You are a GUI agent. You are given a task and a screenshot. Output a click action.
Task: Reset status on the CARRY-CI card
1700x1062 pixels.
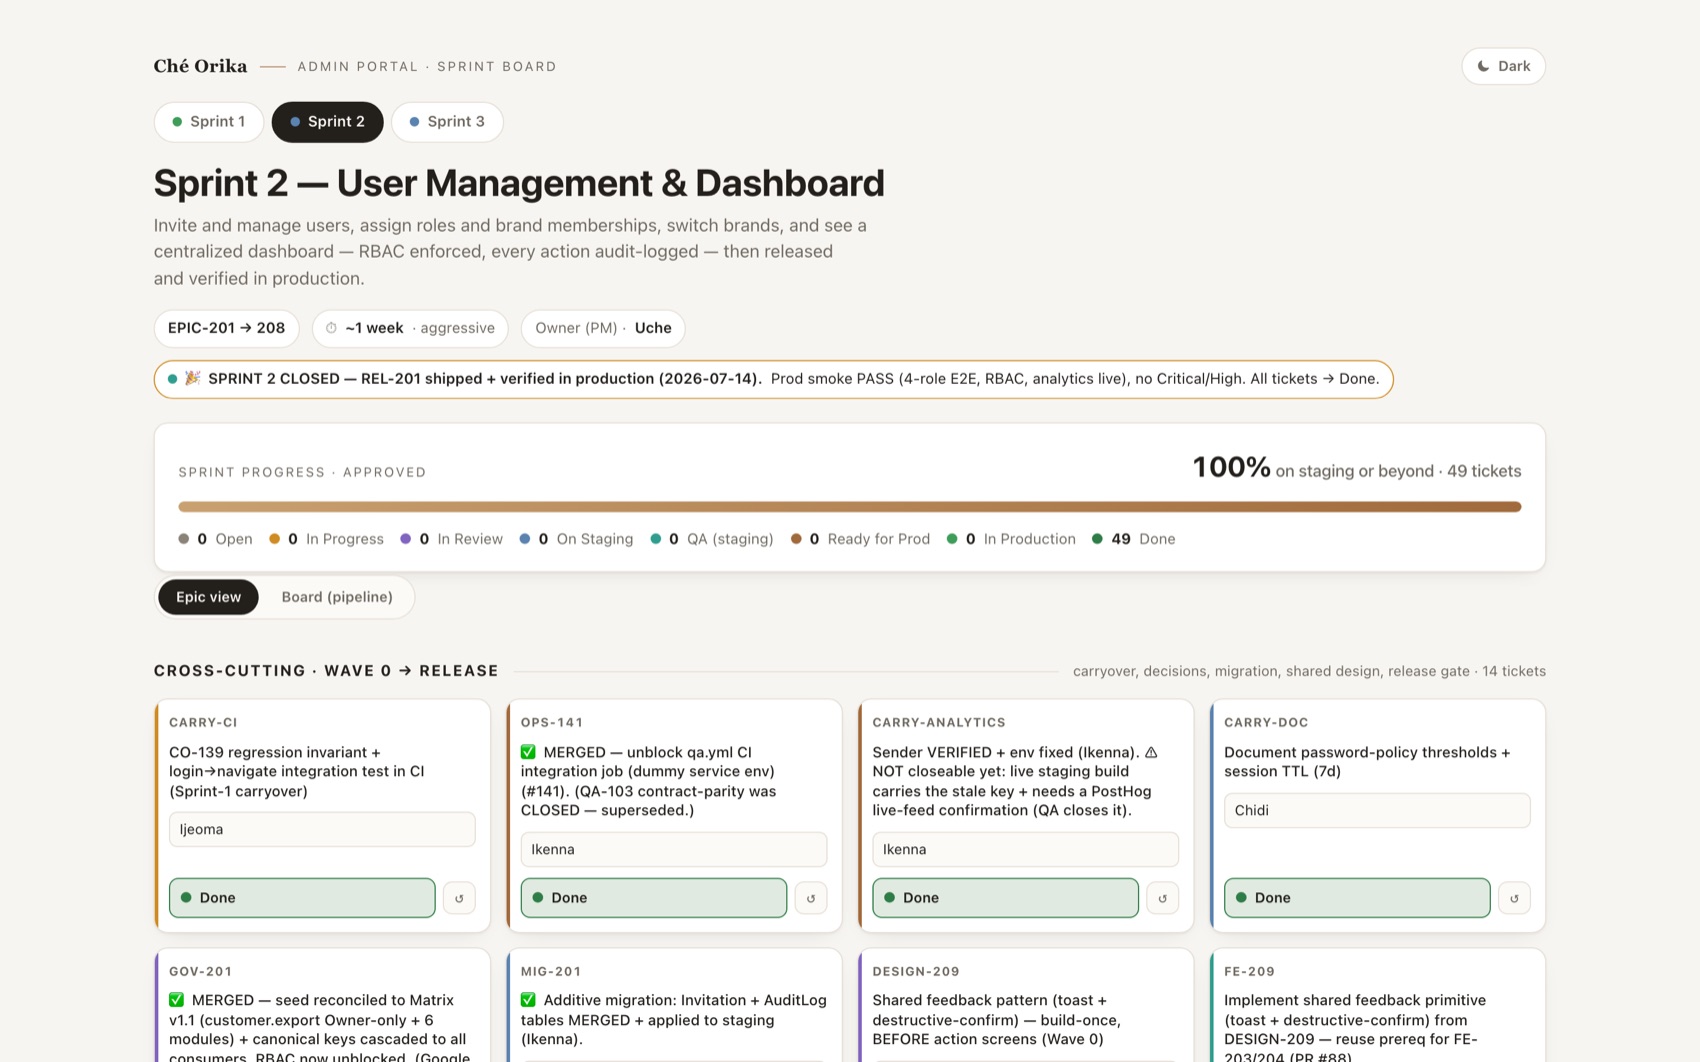pos(459,898)
